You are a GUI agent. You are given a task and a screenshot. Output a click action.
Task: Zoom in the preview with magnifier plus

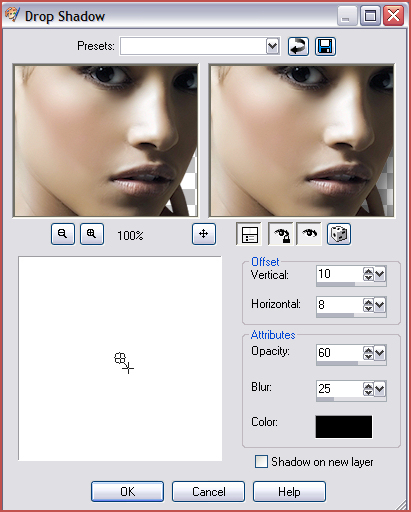pos(92,234)
